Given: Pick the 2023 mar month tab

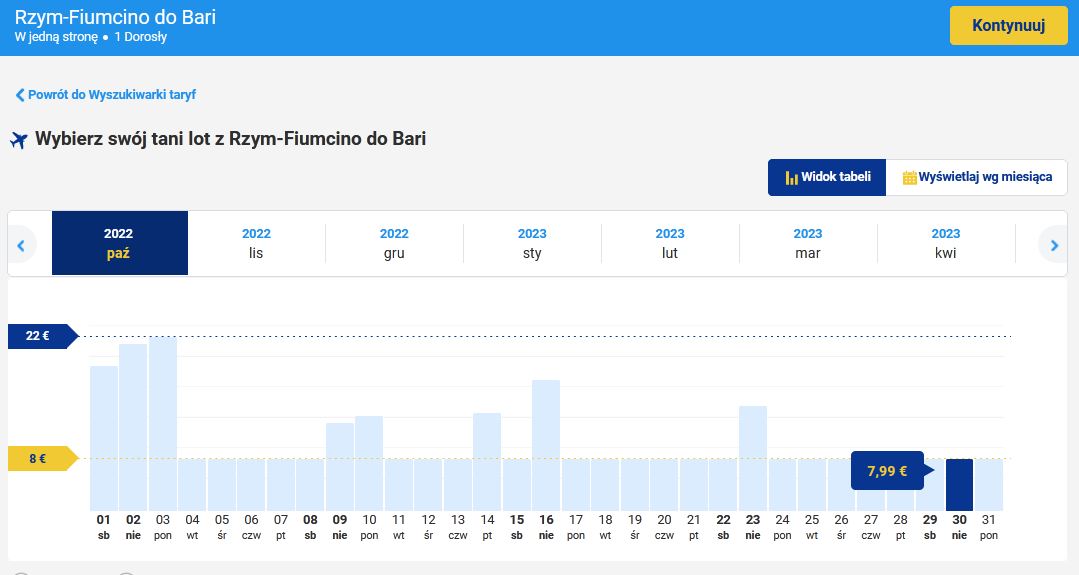Looking at the screenshot, I should [808, 243].
